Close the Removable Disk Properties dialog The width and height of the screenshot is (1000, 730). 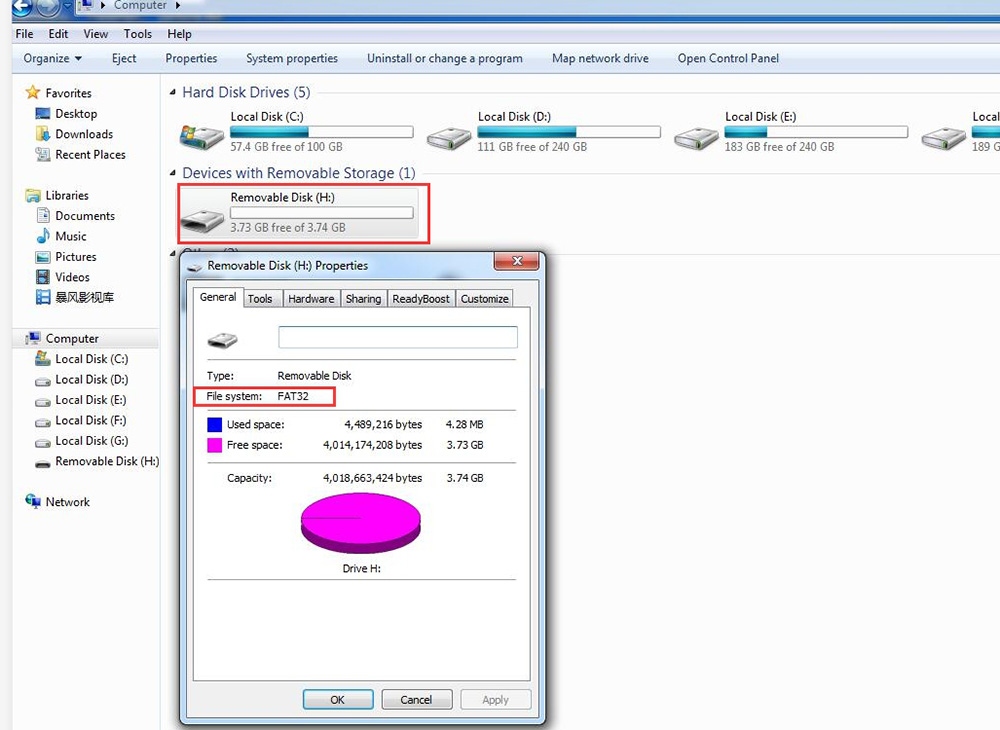coord(517,260)
